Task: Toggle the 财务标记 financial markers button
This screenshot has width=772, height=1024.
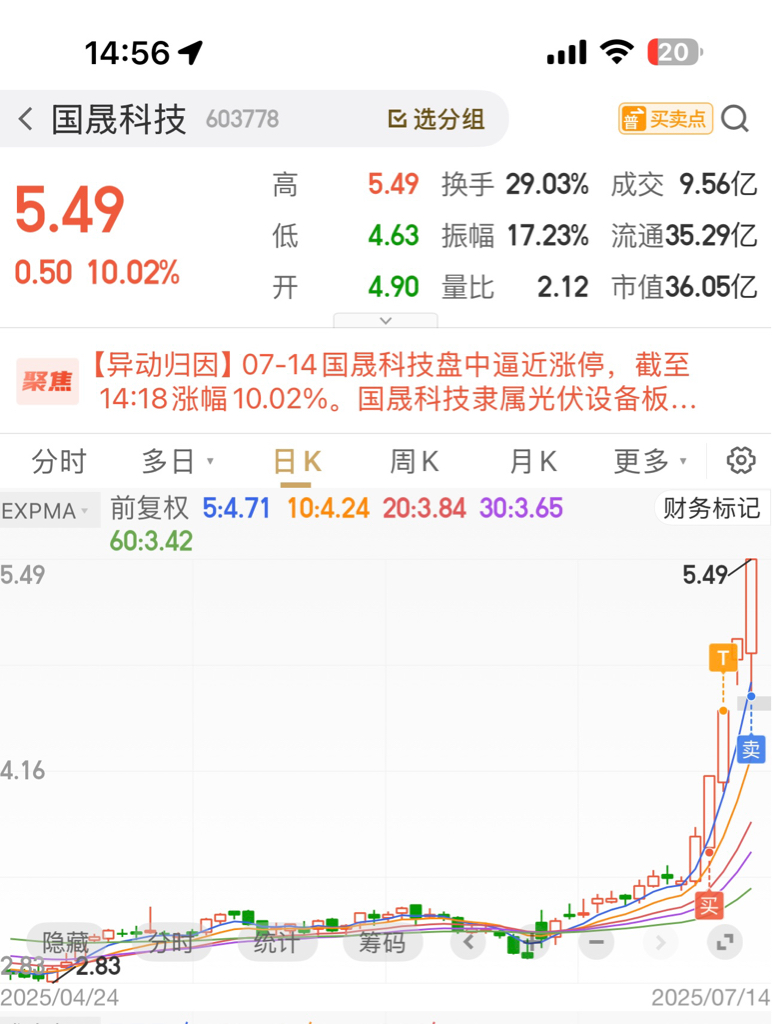Action: coord(712,508)
